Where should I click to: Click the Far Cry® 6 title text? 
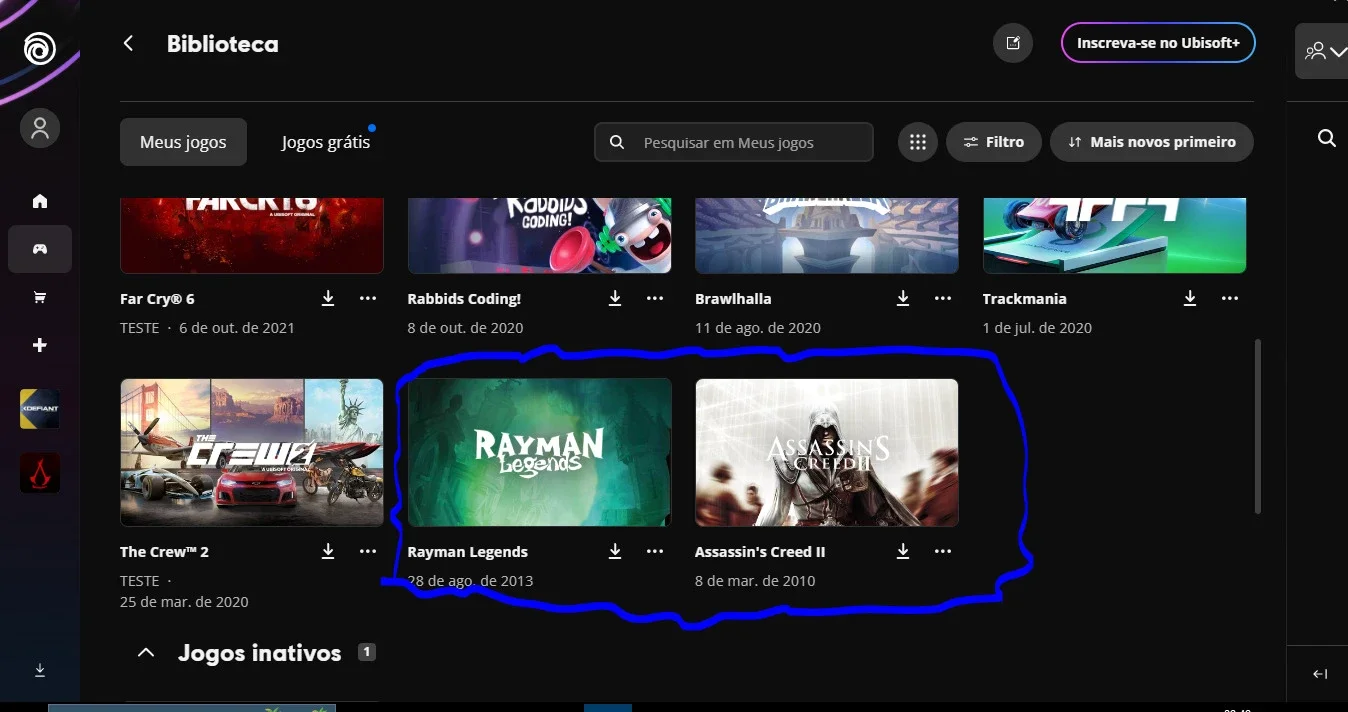pyautogui.click(x=157, y=298)
